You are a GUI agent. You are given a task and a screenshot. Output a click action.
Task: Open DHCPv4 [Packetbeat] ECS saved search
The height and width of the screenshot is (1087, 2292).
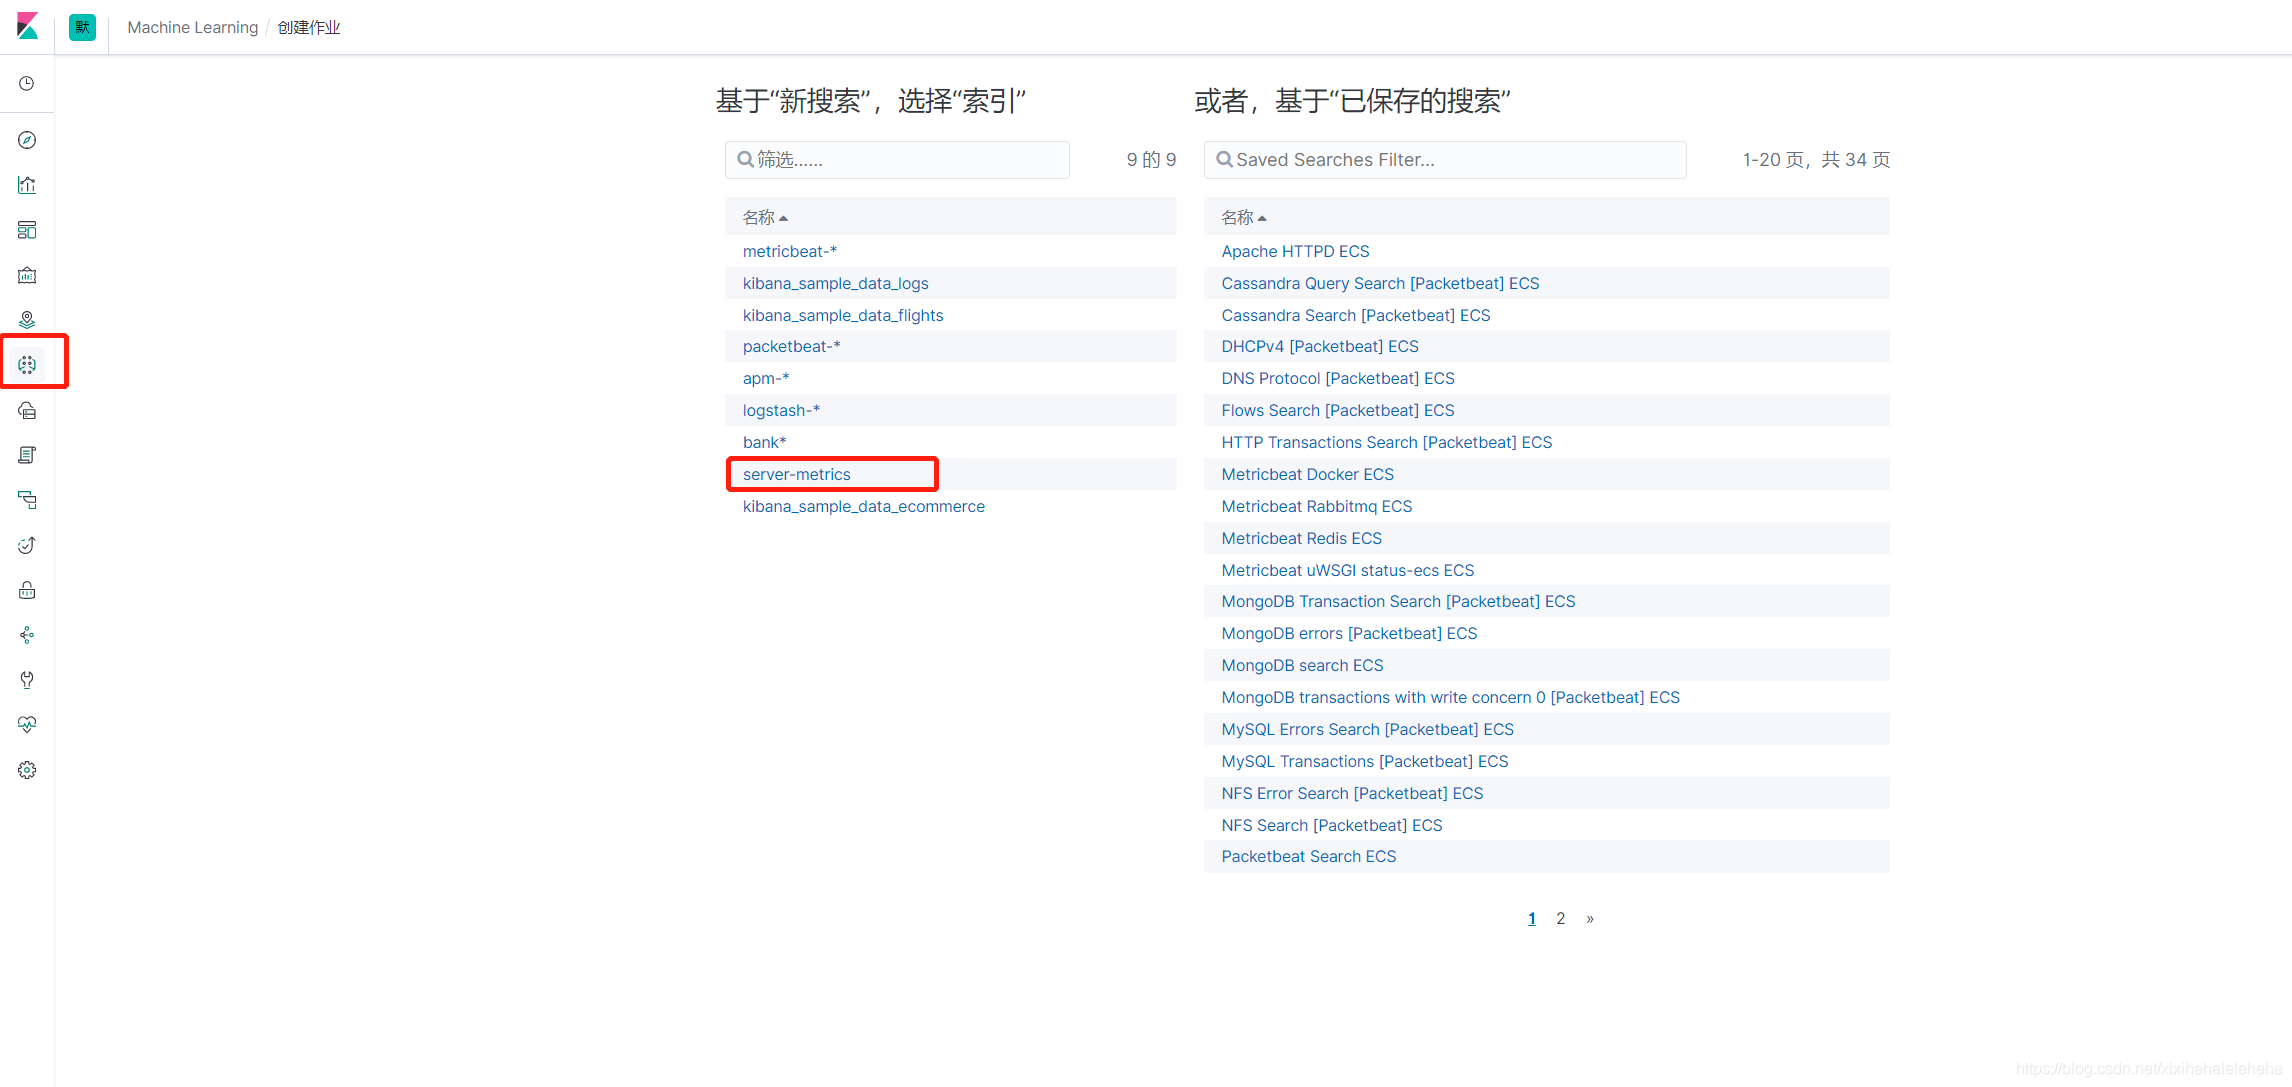tap(1320, 346)
